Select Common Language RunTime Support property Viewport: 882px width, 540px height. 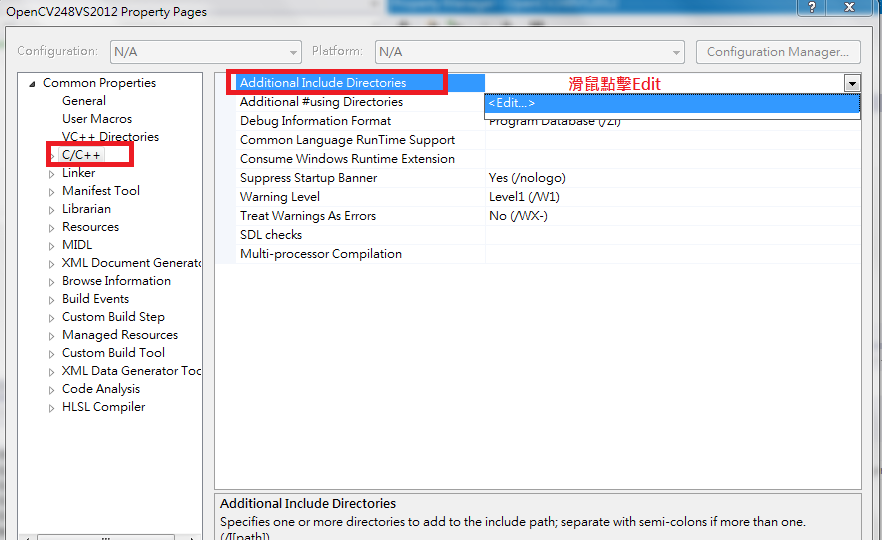coord(347,140)
